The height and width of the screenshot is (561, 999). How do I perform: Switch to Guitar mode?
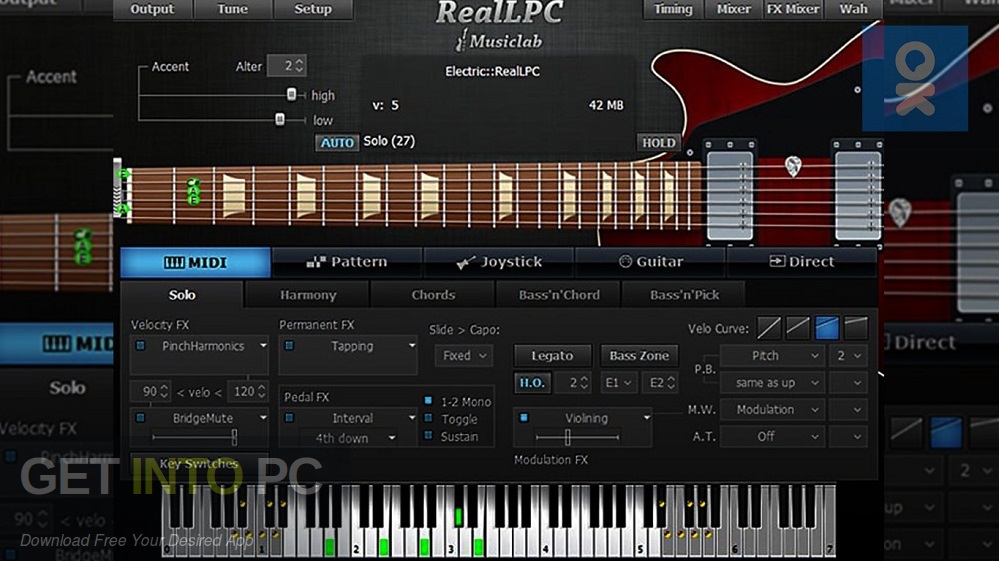pos(650,262)
